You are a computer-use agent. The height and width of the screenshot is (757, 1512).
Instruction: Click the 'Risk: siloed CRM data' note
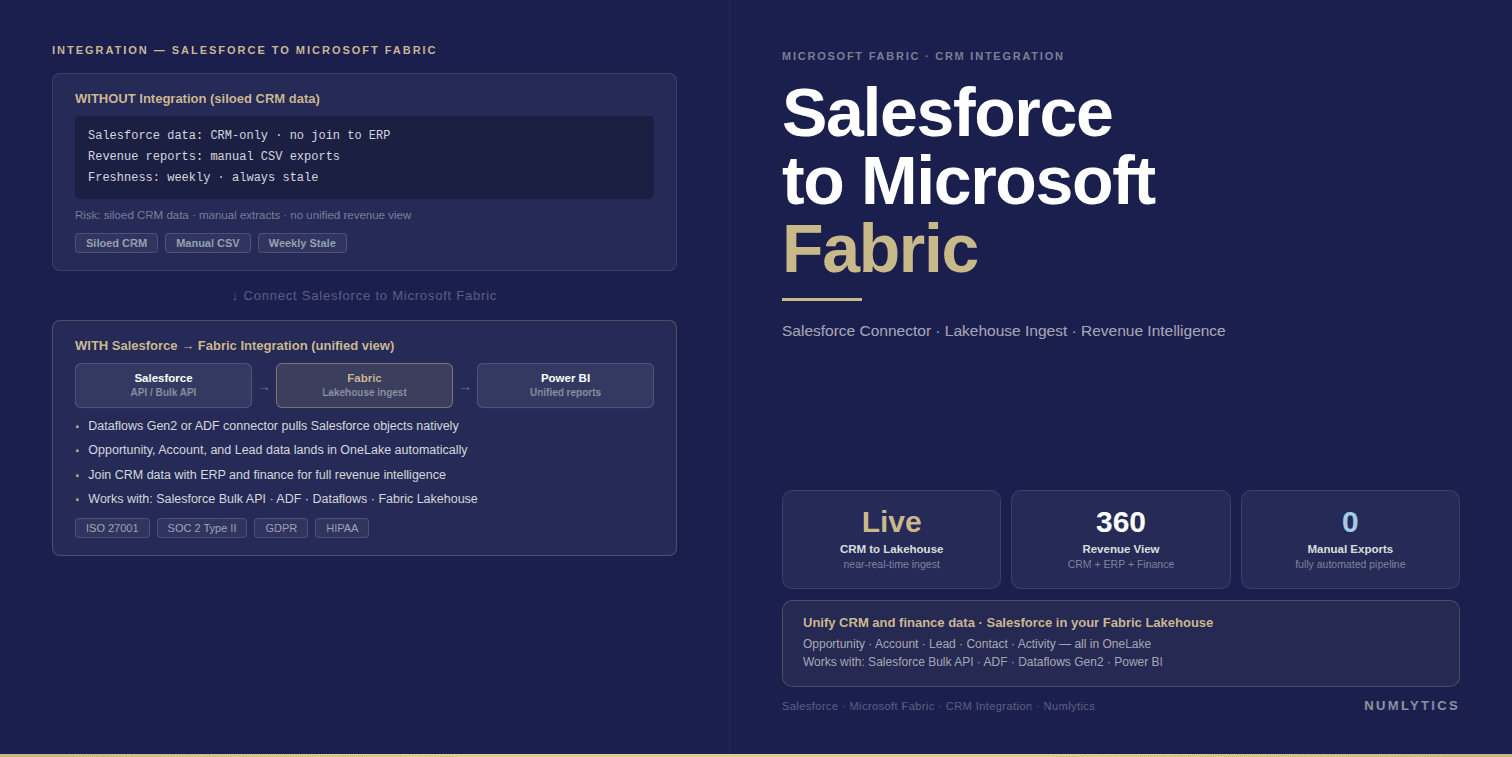coord(243,215)
